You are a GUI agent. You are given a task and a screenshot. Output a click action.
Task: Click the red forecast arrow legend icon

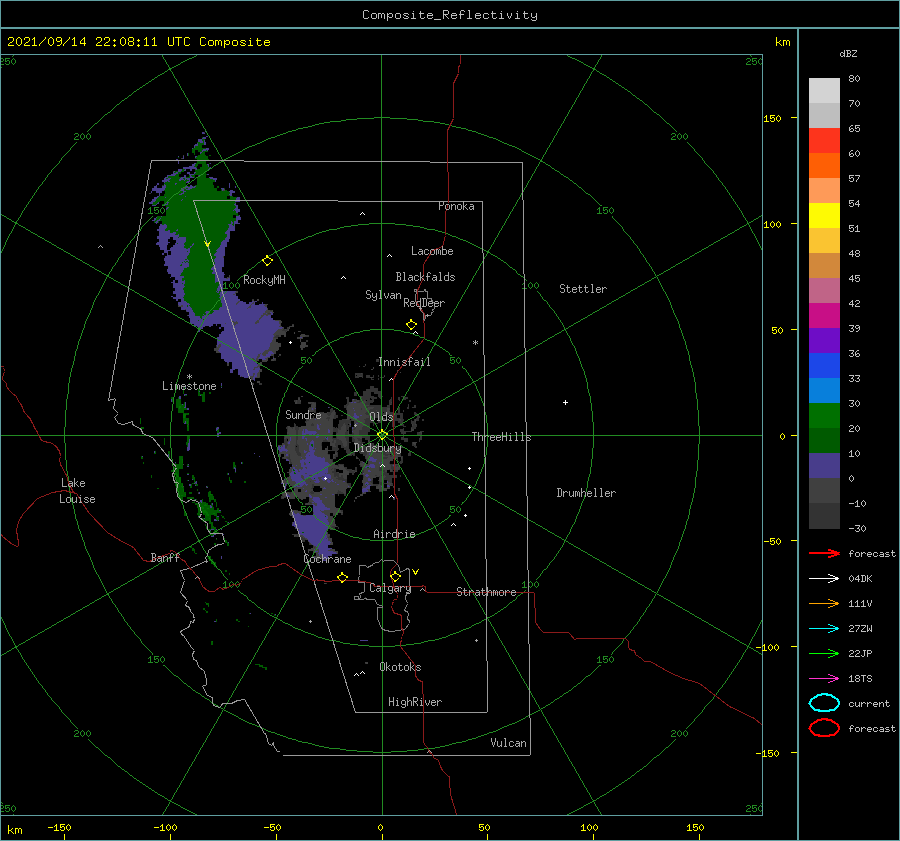click(x=824, y=553)
